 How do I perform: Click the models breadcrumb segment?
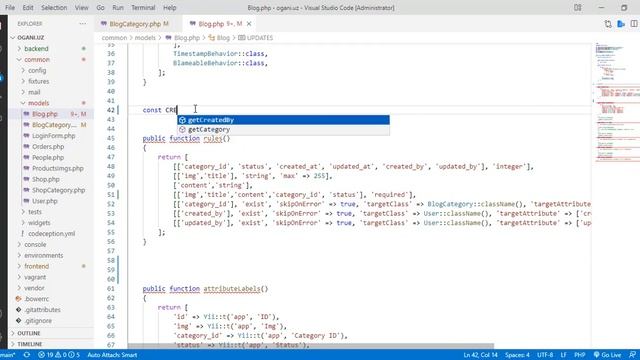coord(145,38)
